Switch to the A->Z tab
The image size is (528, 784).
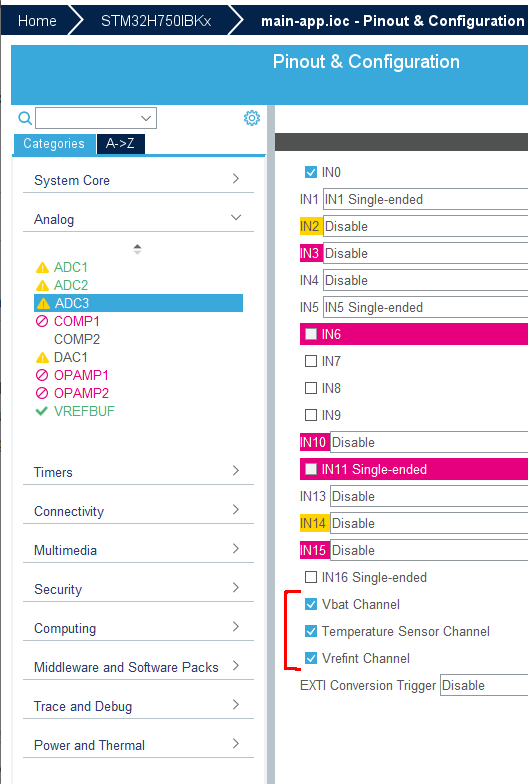tap(120, 144)
